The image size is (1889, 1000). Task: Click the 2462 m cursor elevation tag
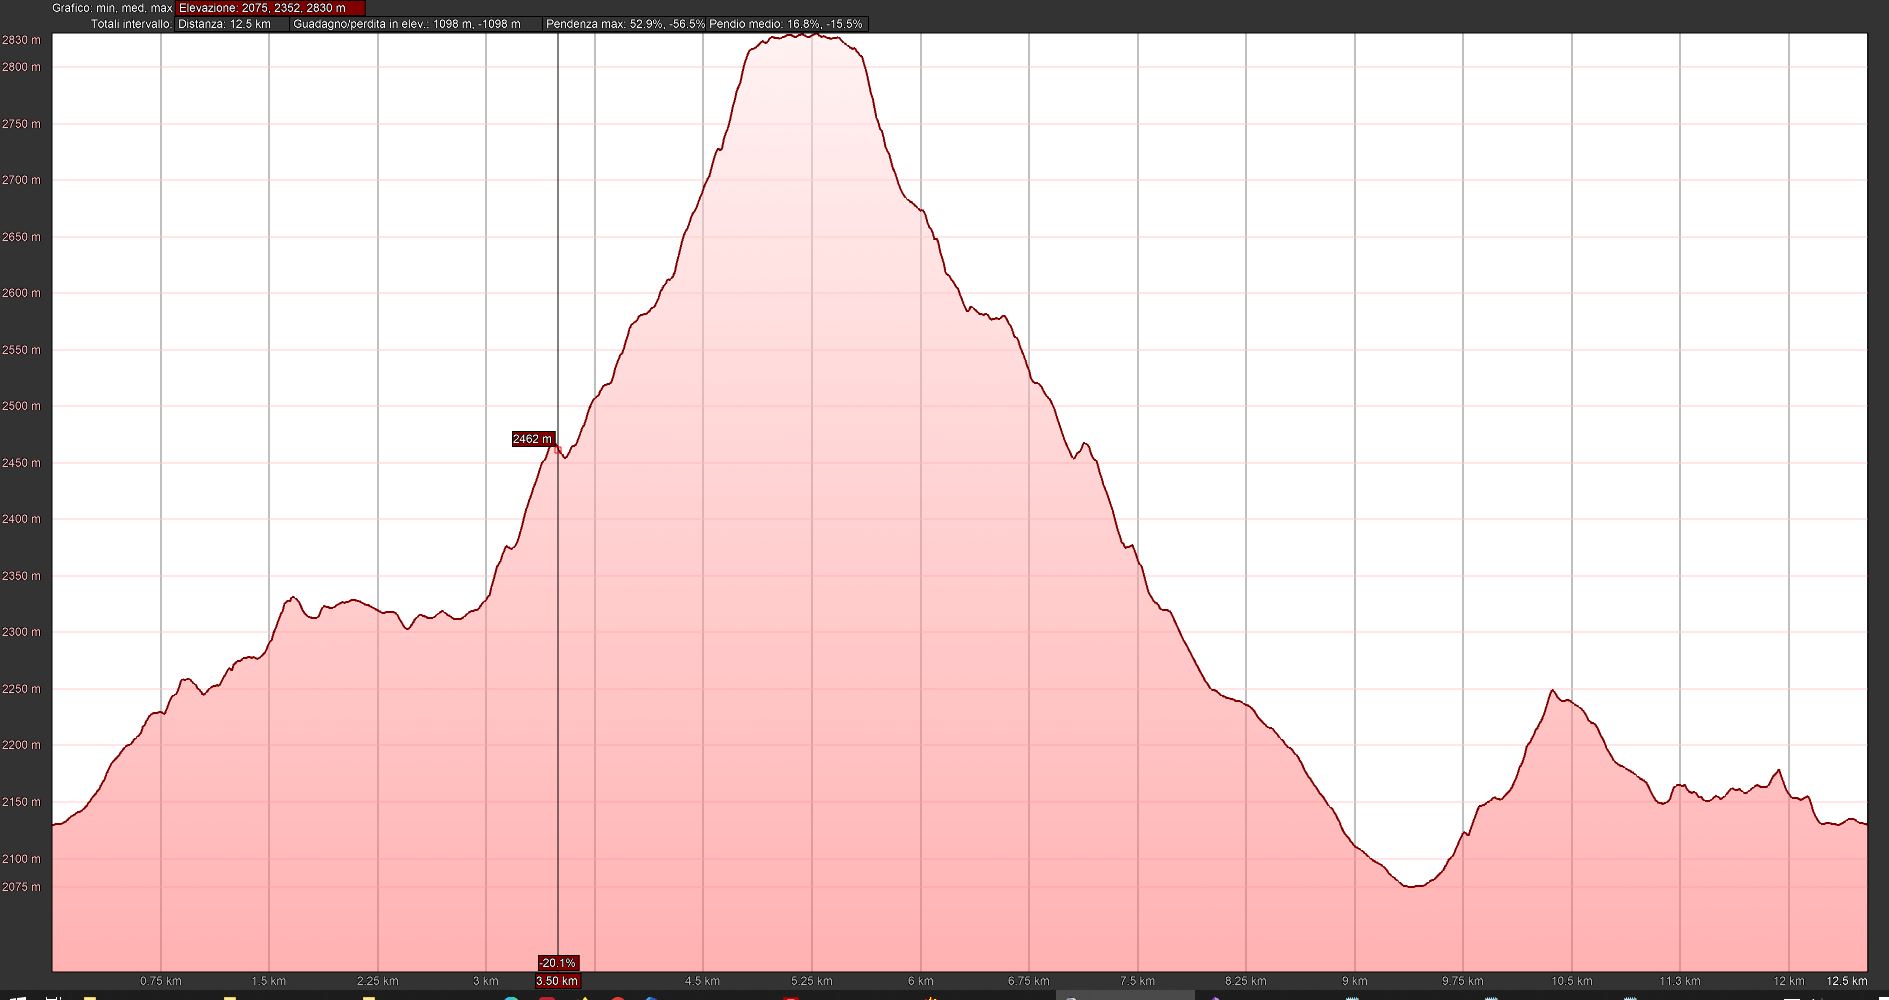(x=532, y=439)
